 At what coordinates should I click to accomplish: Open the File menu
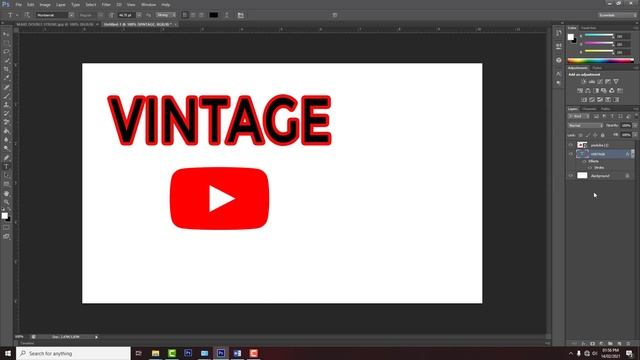[19, 4]
